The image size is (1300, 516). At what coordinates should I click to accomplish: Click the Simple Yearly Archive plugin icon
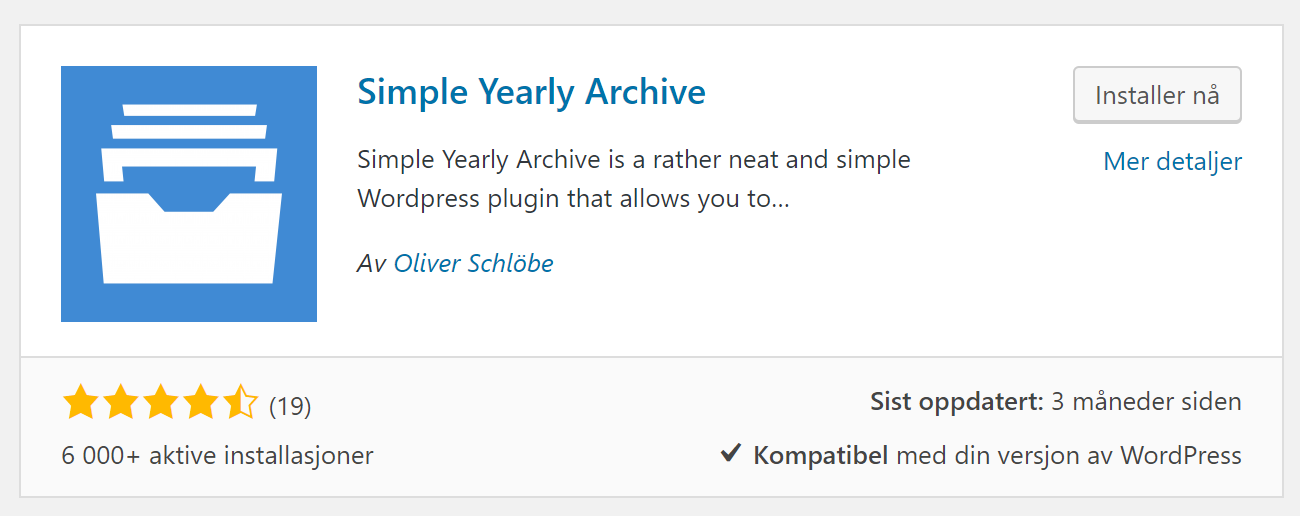[189, 194]
